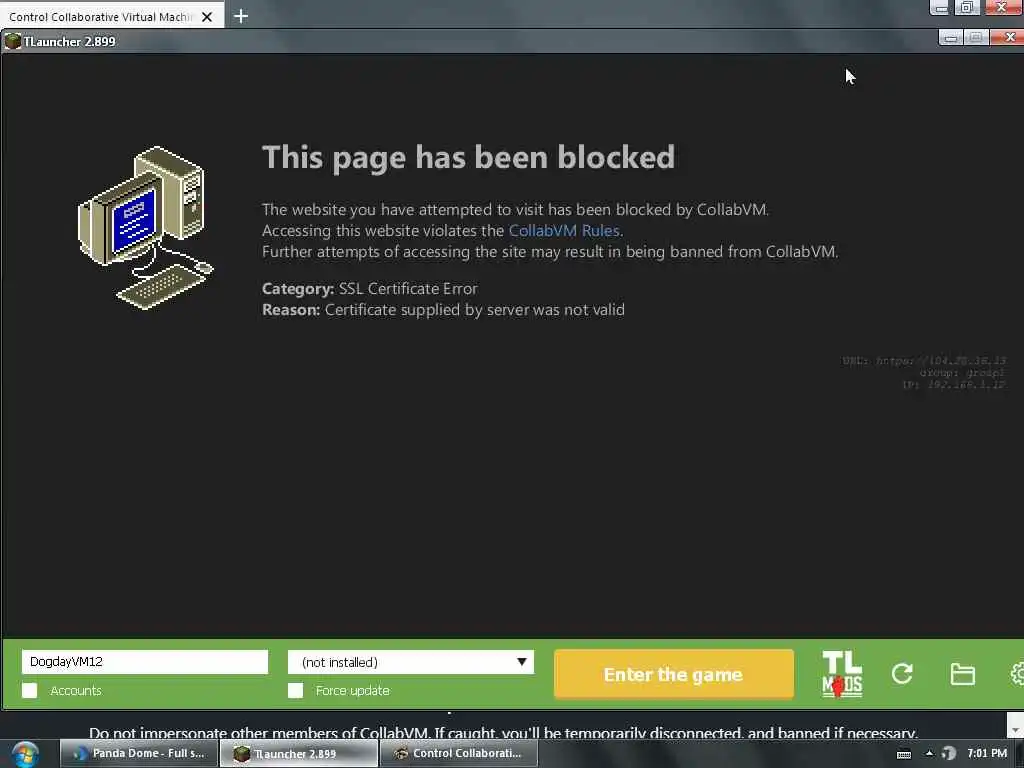Close the Control Collaborative Virtual Machine tab
The image size is (1024, 768).
coord(207,17)
